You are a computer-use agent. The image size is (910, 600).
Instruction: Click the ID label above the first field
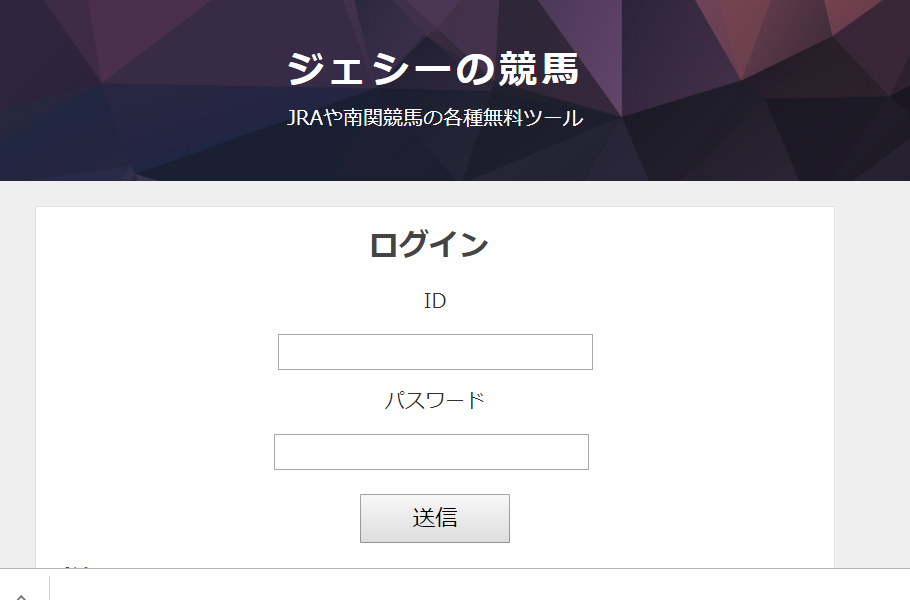click(435, 301)
